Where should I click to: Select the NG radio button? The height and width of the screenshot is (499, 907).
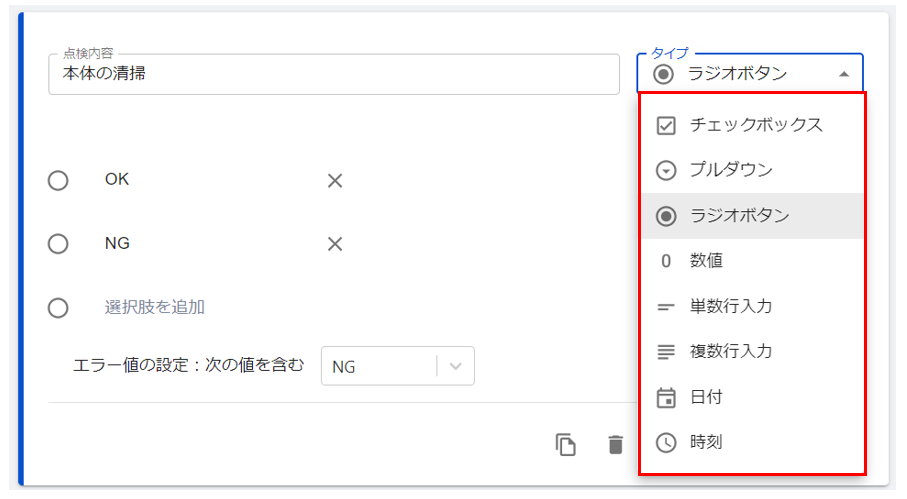point(58,243)
